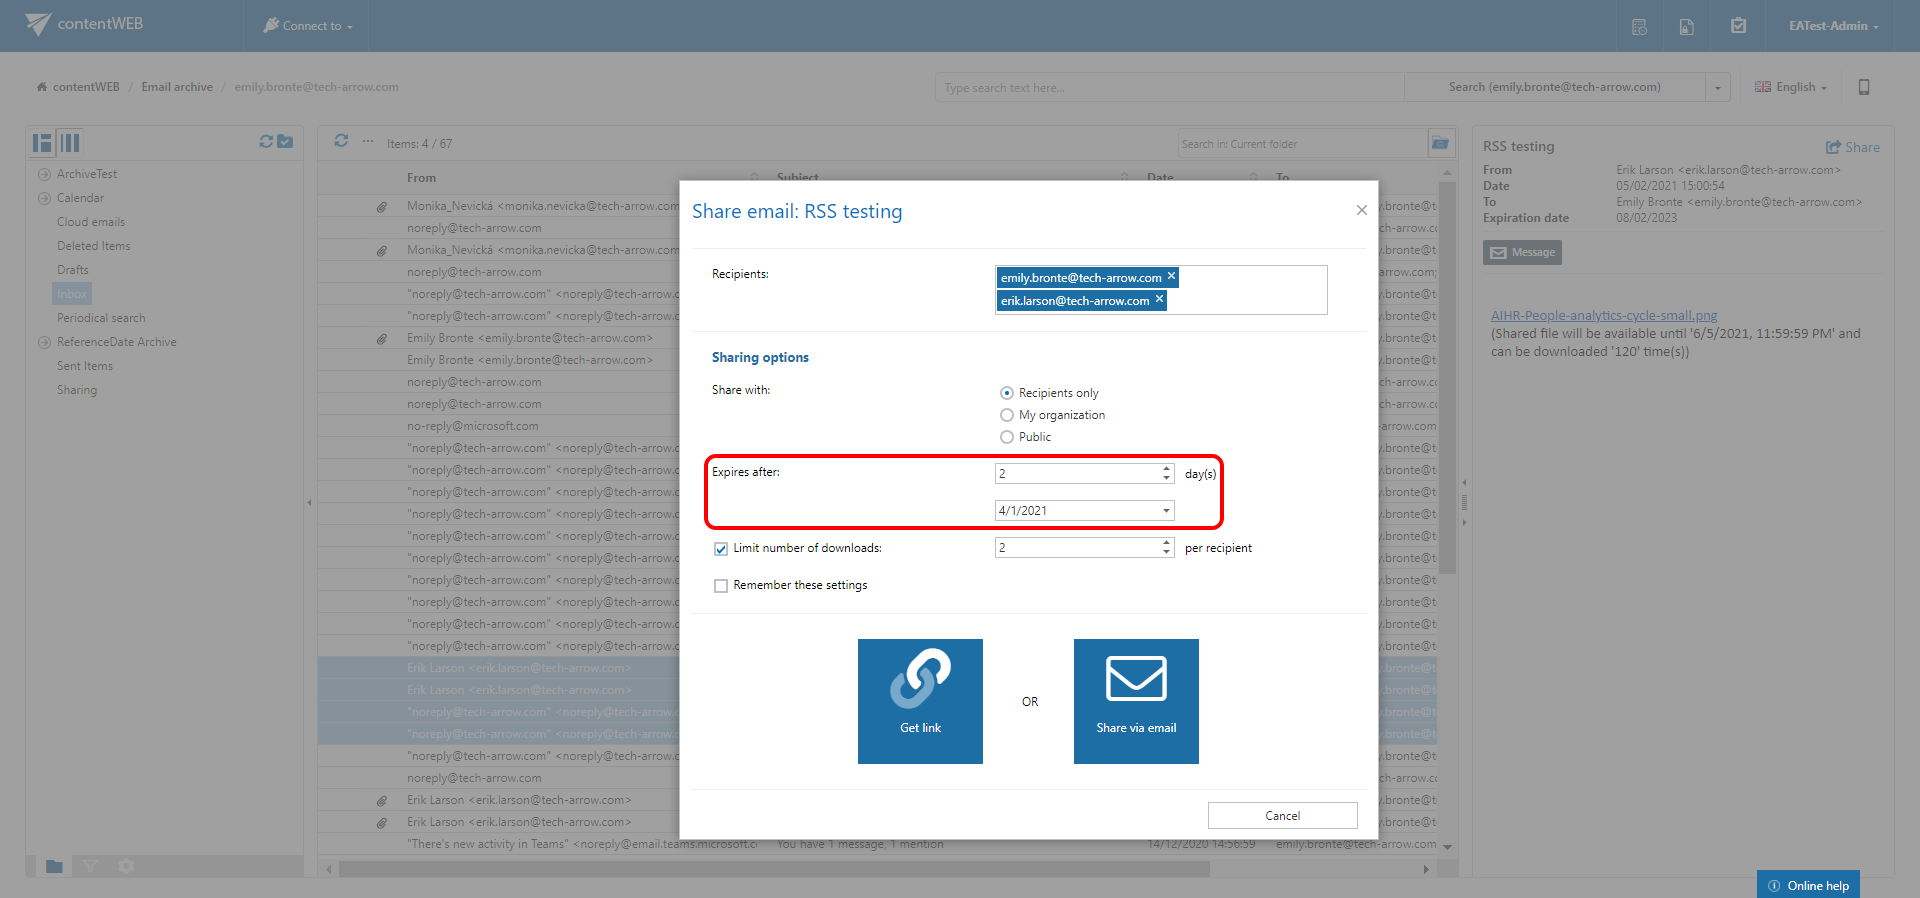Screen dimensions: 1920x898
Task: Open the English language dropdown
Action: tap(1791, 87)
